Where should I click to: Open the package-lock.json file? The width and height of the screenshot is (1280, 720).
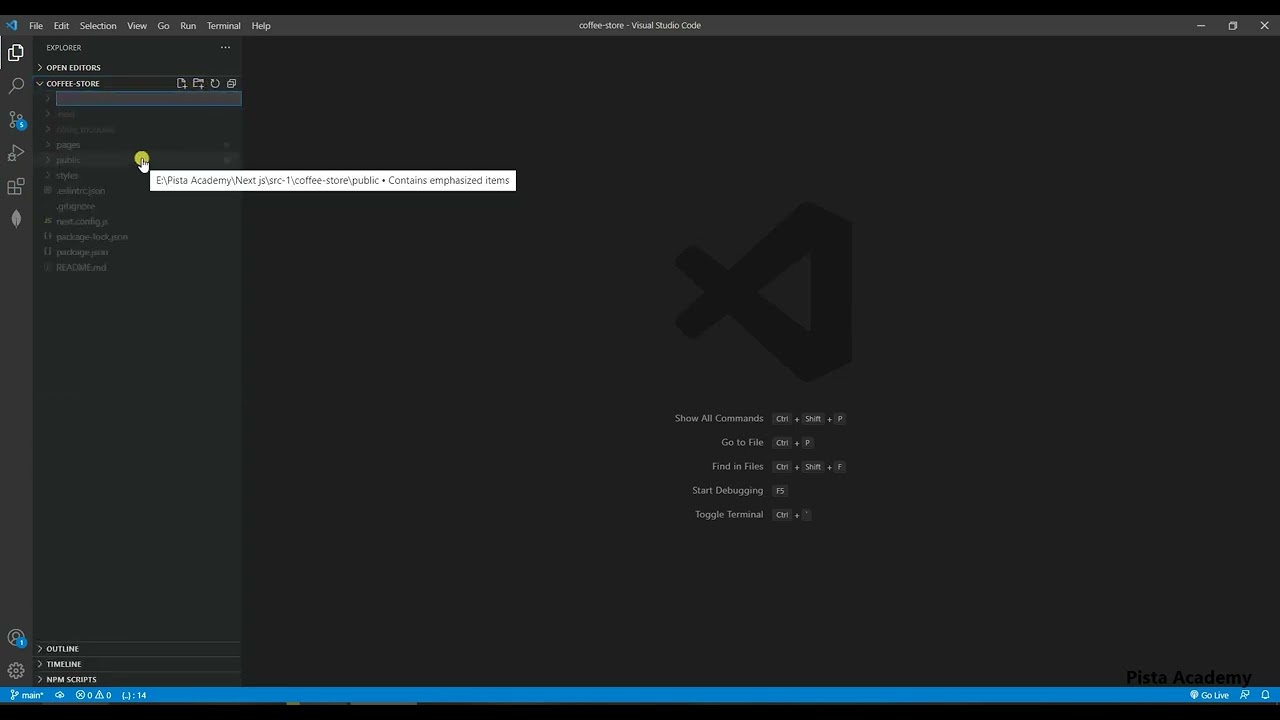tap(137, 237)
